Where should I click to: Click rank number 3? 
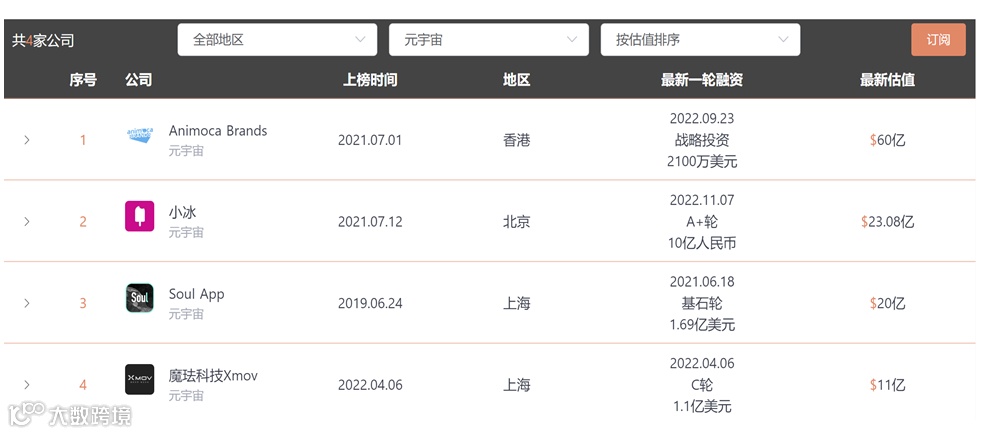pos(83,303)
